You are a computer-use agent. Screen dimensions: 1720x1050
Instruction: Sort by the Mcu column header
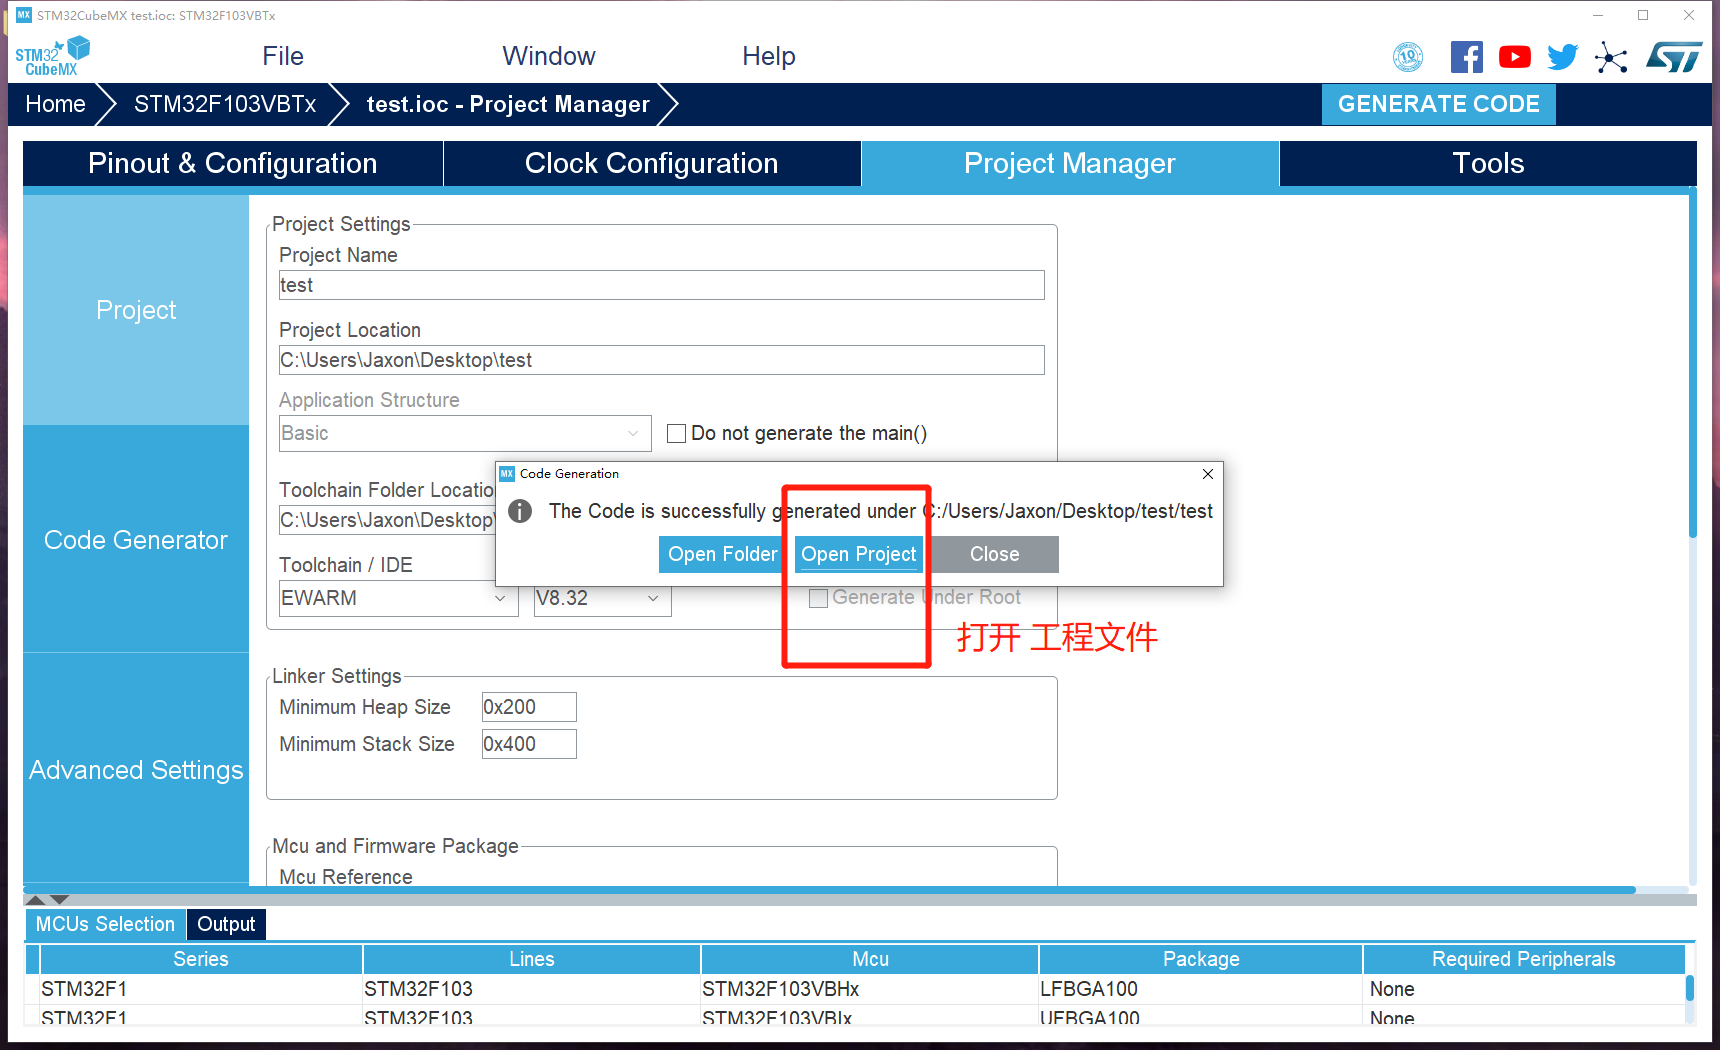[x=871, y=959]
